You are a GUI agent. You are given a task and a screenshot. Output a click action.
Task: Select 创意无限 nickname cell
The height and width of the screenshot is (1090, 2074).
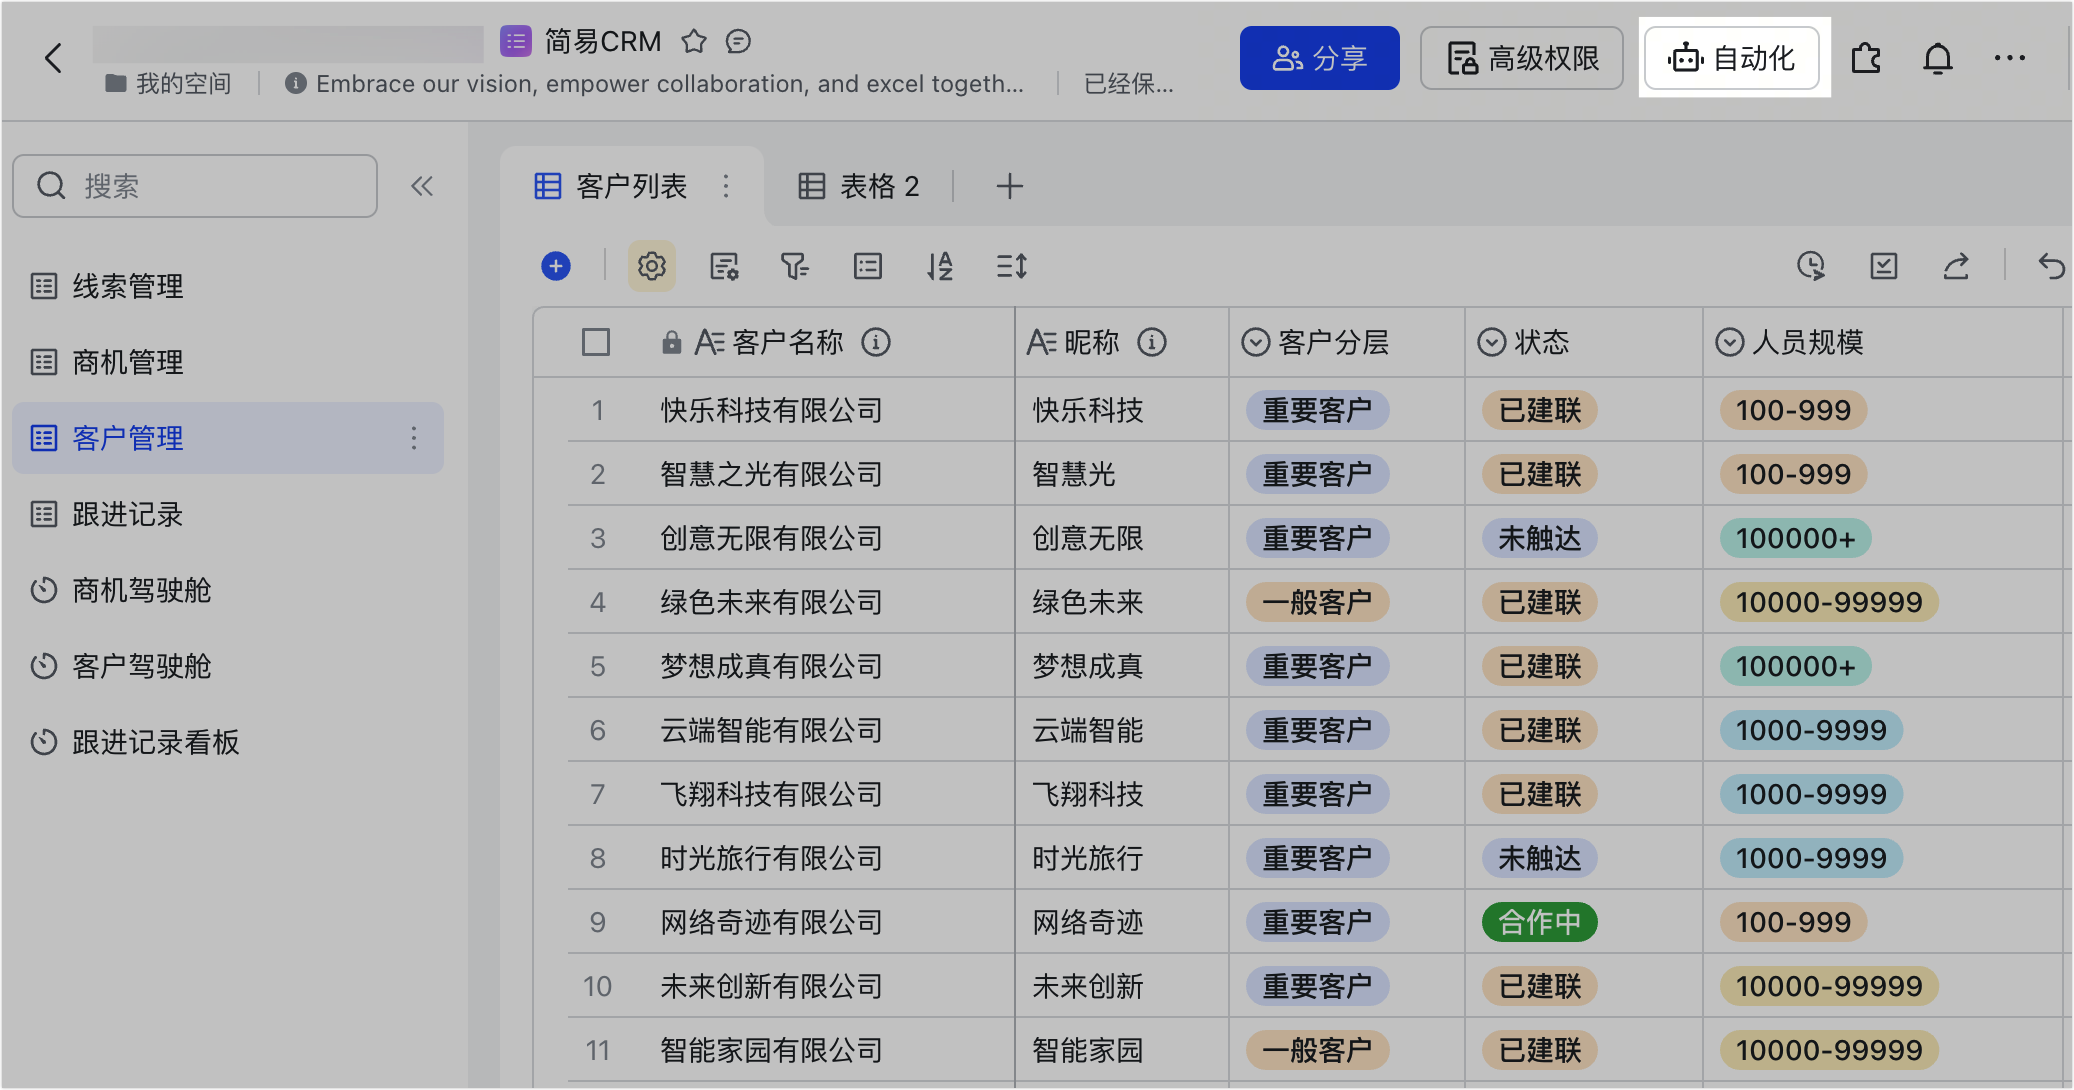pyautogui.click(x=1122, y=538)
